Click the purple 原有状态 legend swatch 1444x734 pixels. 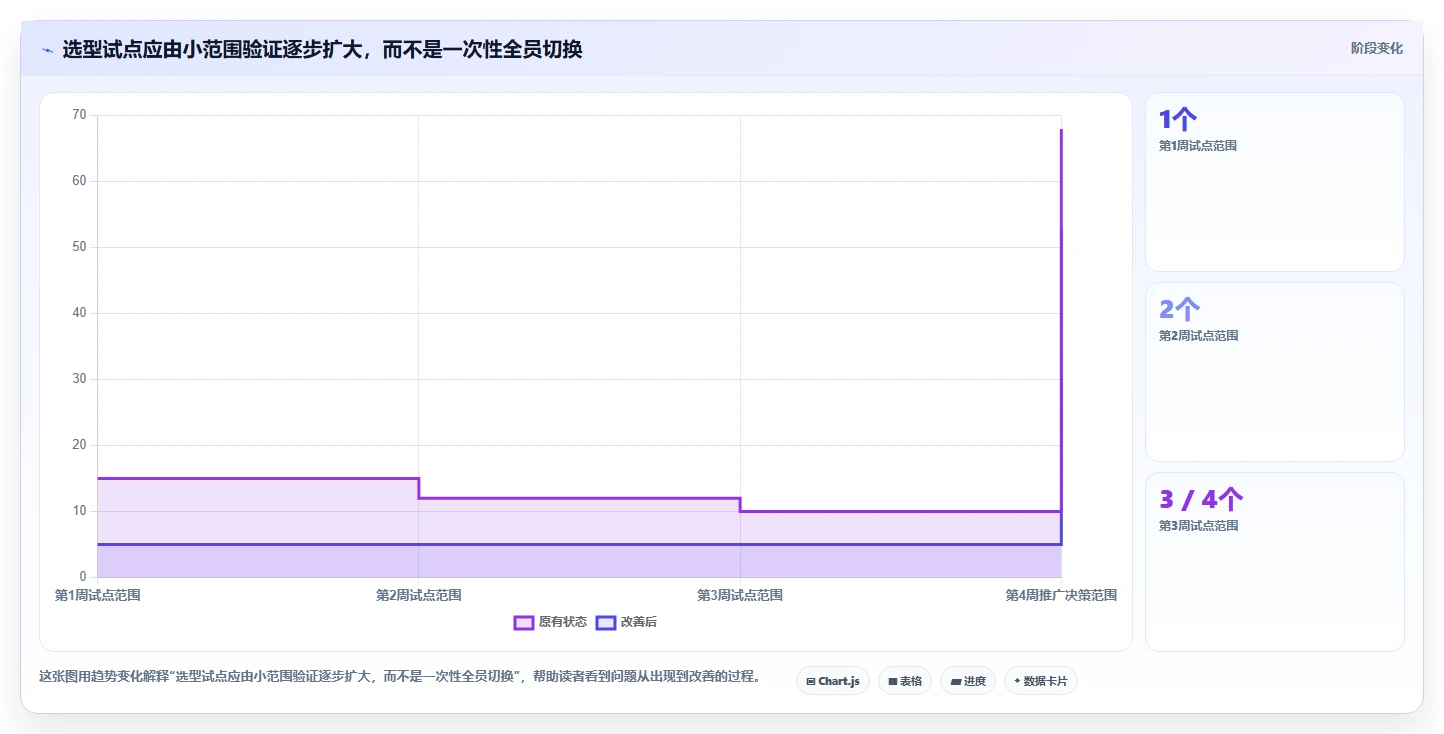tap(524, 622)
